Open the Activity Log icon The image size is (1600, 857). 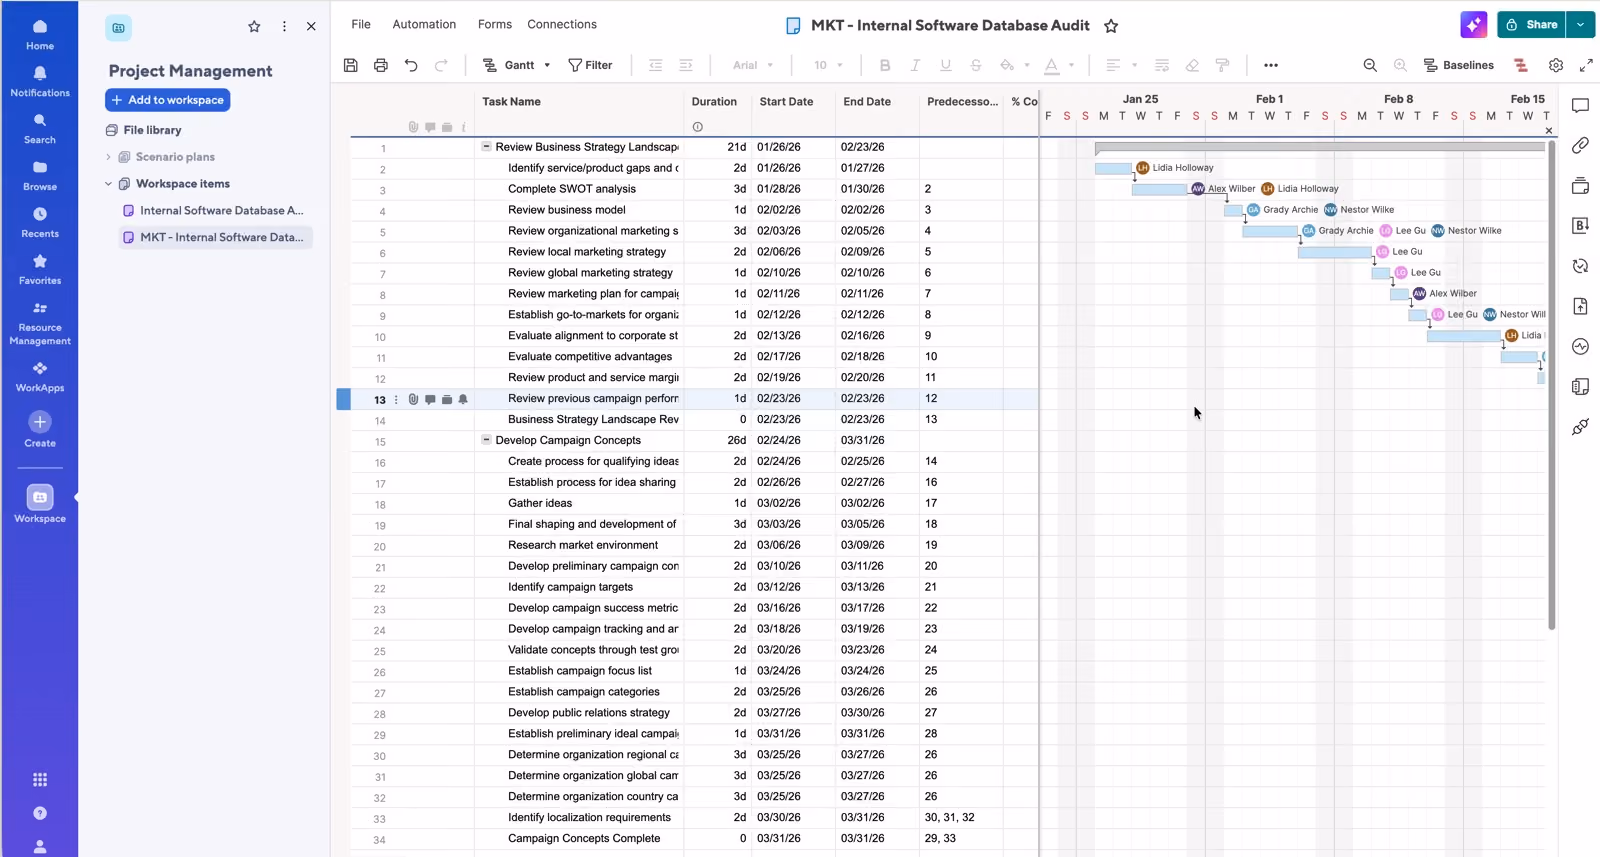tap(1580, 346)
